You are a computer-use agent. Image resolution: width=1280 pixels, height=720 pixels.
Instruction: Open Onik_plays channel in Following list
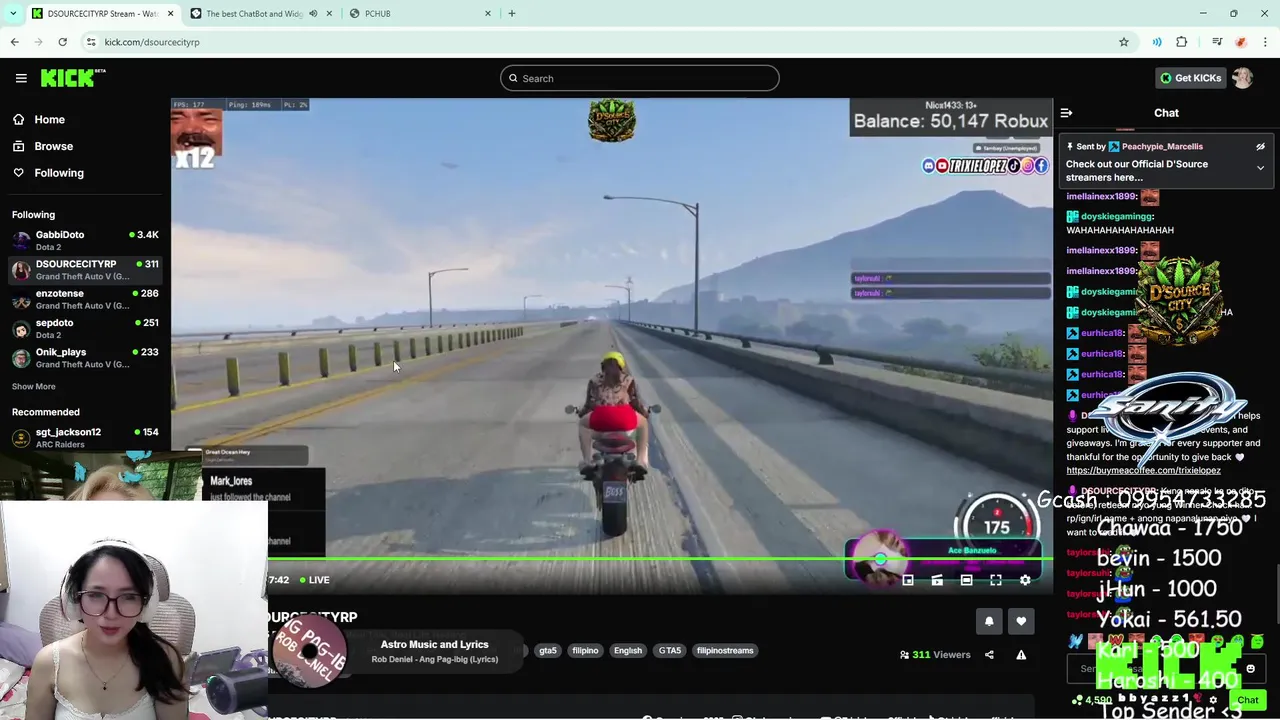click(x=85, y=357)
